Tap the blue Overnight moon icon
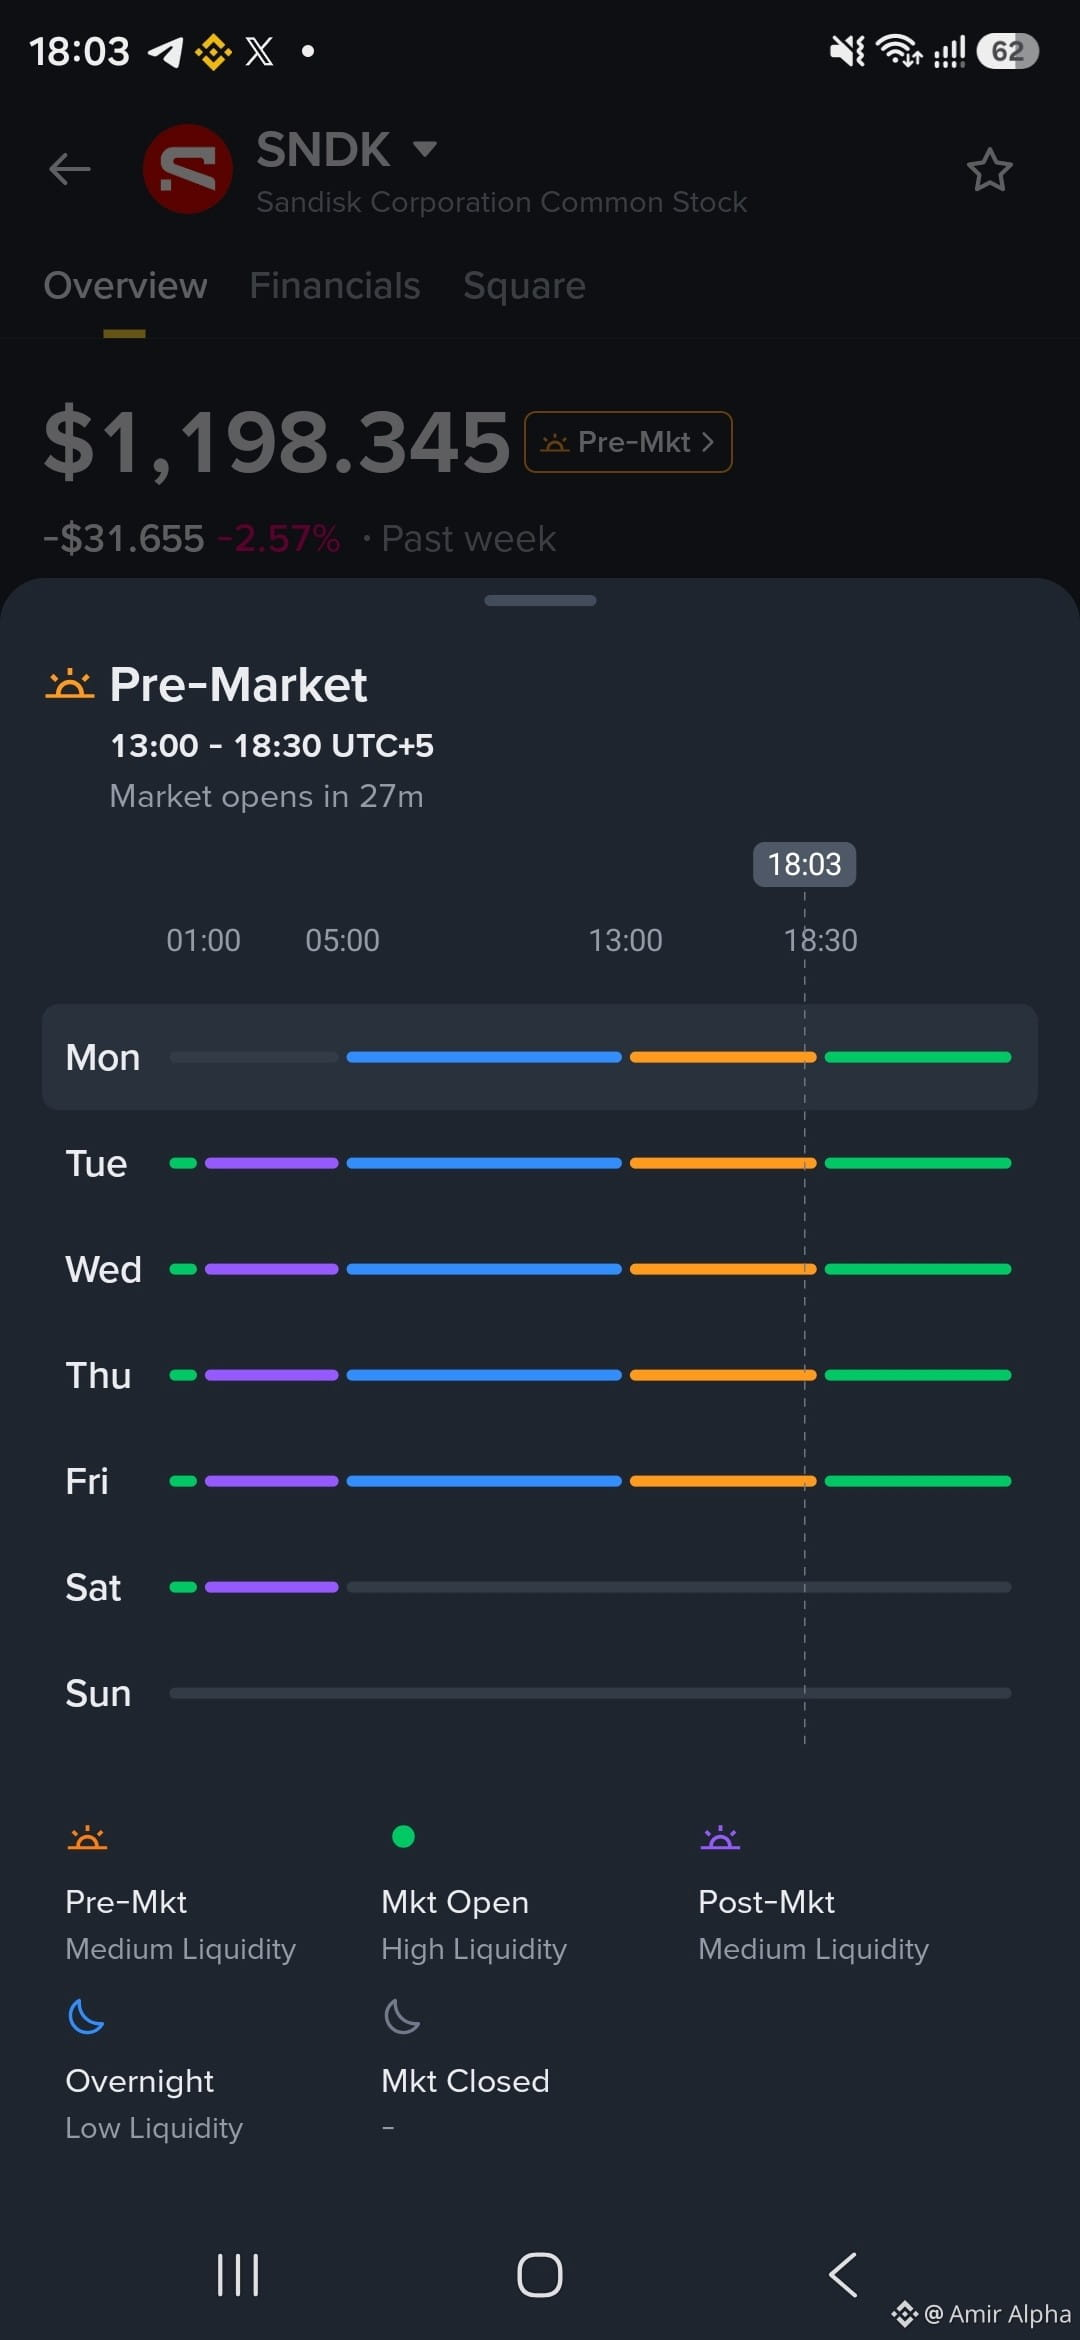The width and height of the screenshot is (1080, 2340). point(86,2016)
